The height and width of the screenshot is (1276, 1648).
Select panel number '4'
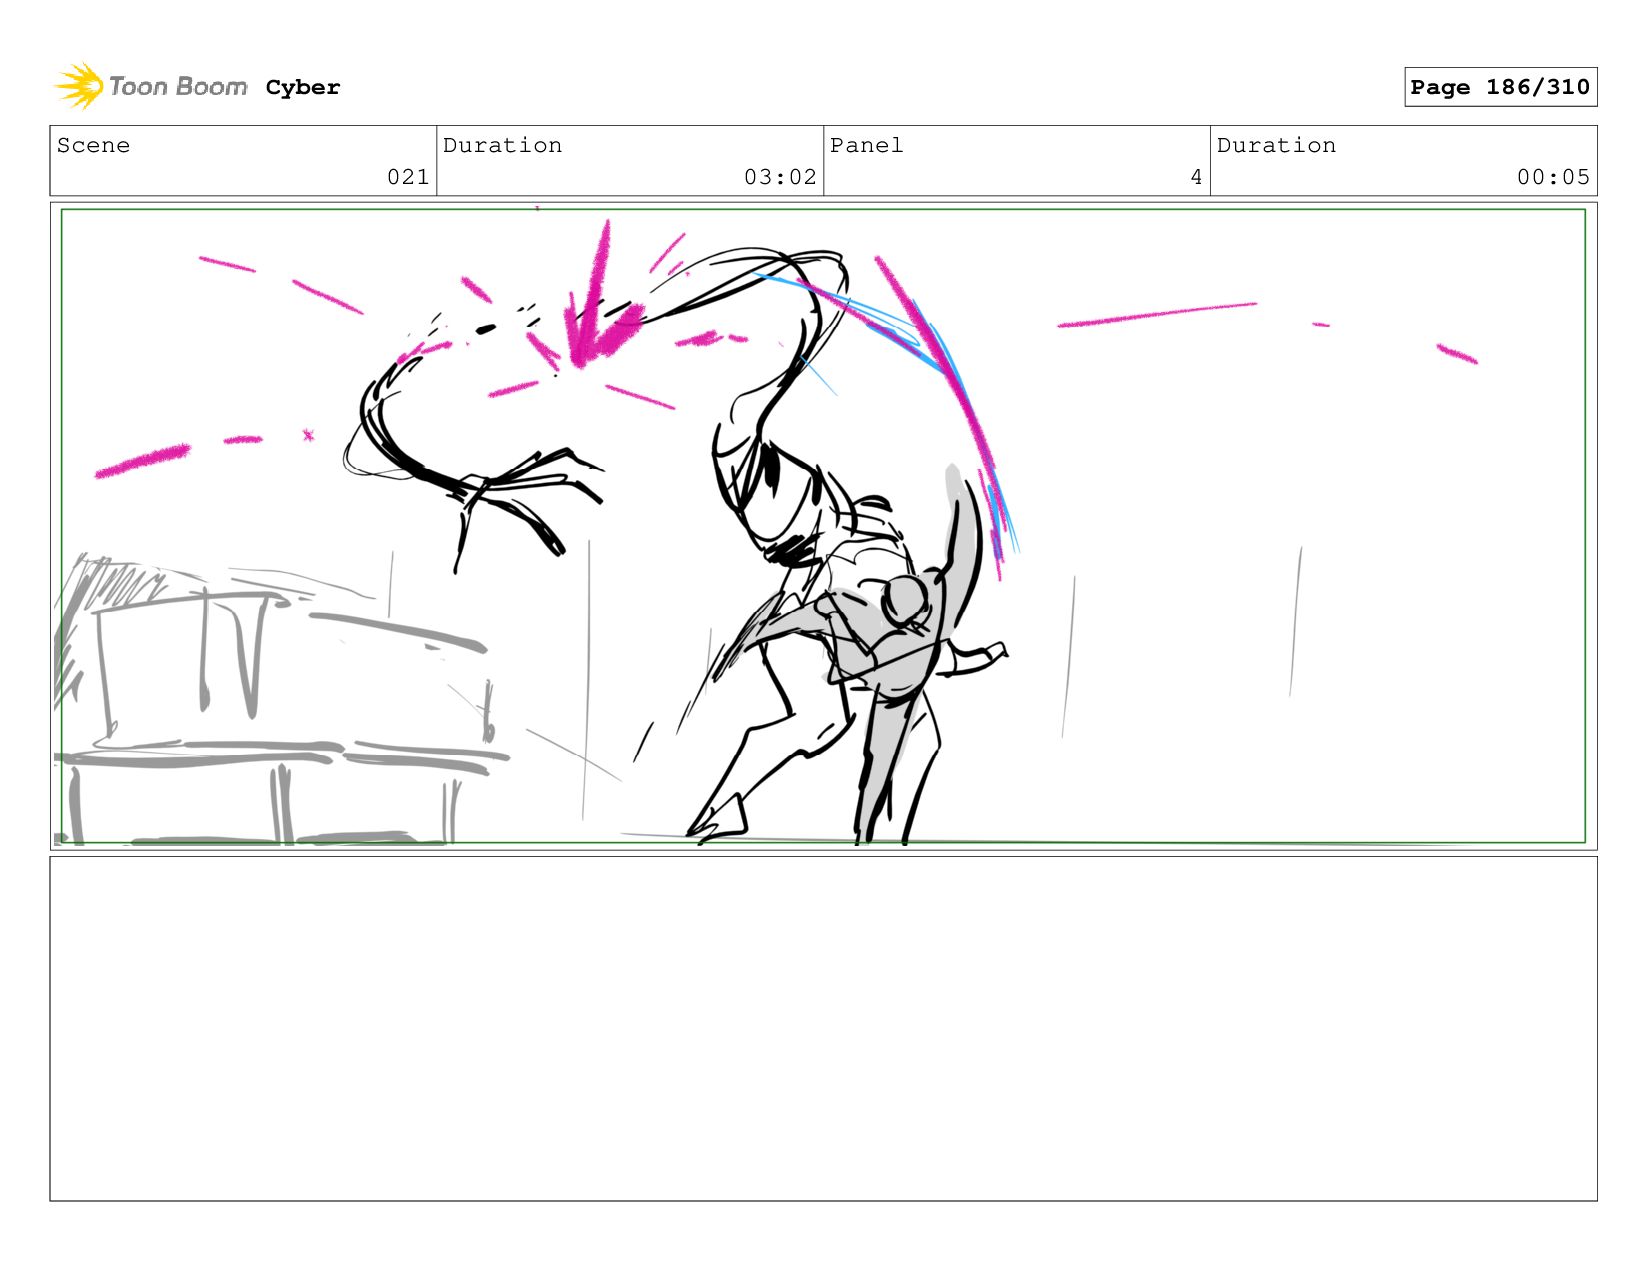click(1196, 177)
